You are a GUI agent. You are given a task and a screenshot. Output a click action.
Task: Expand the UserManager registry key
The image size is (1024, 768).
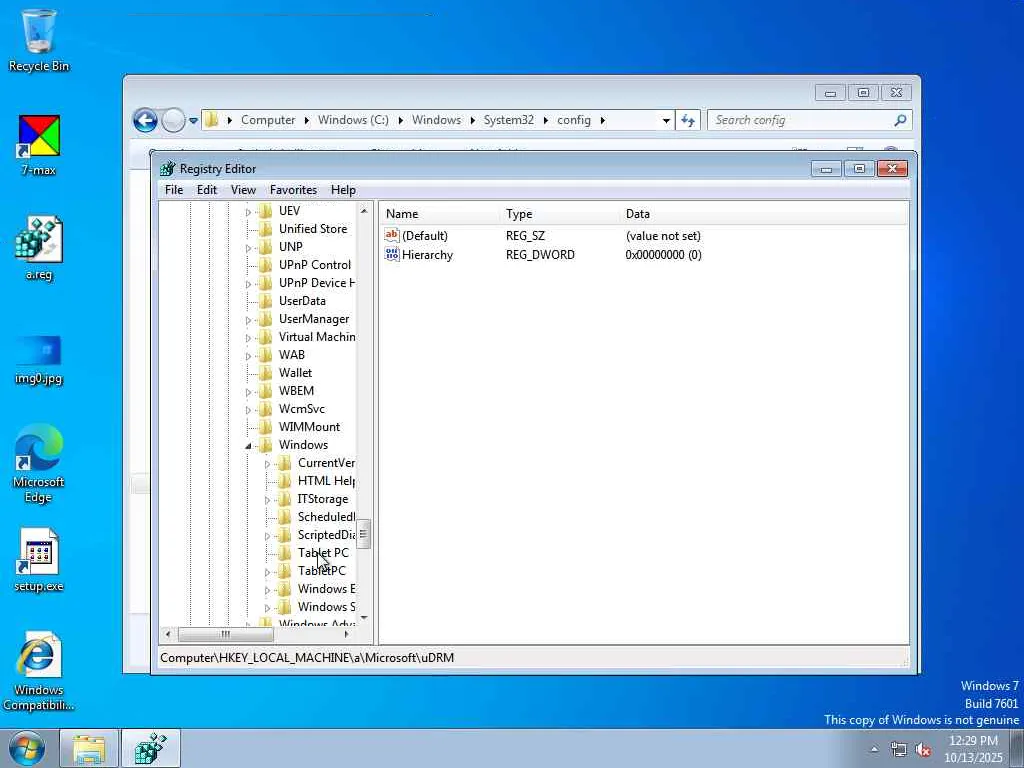tap(248, 320)
